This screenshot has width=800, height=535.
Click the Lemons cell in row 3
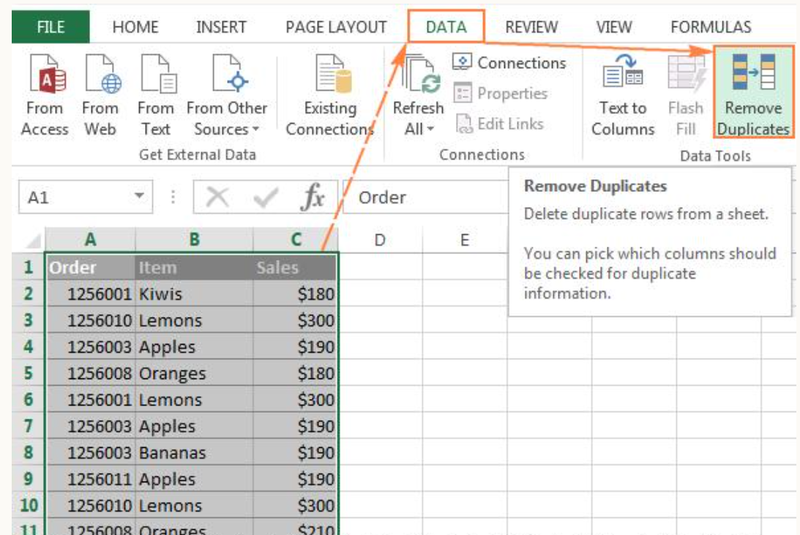click(194, 320)
